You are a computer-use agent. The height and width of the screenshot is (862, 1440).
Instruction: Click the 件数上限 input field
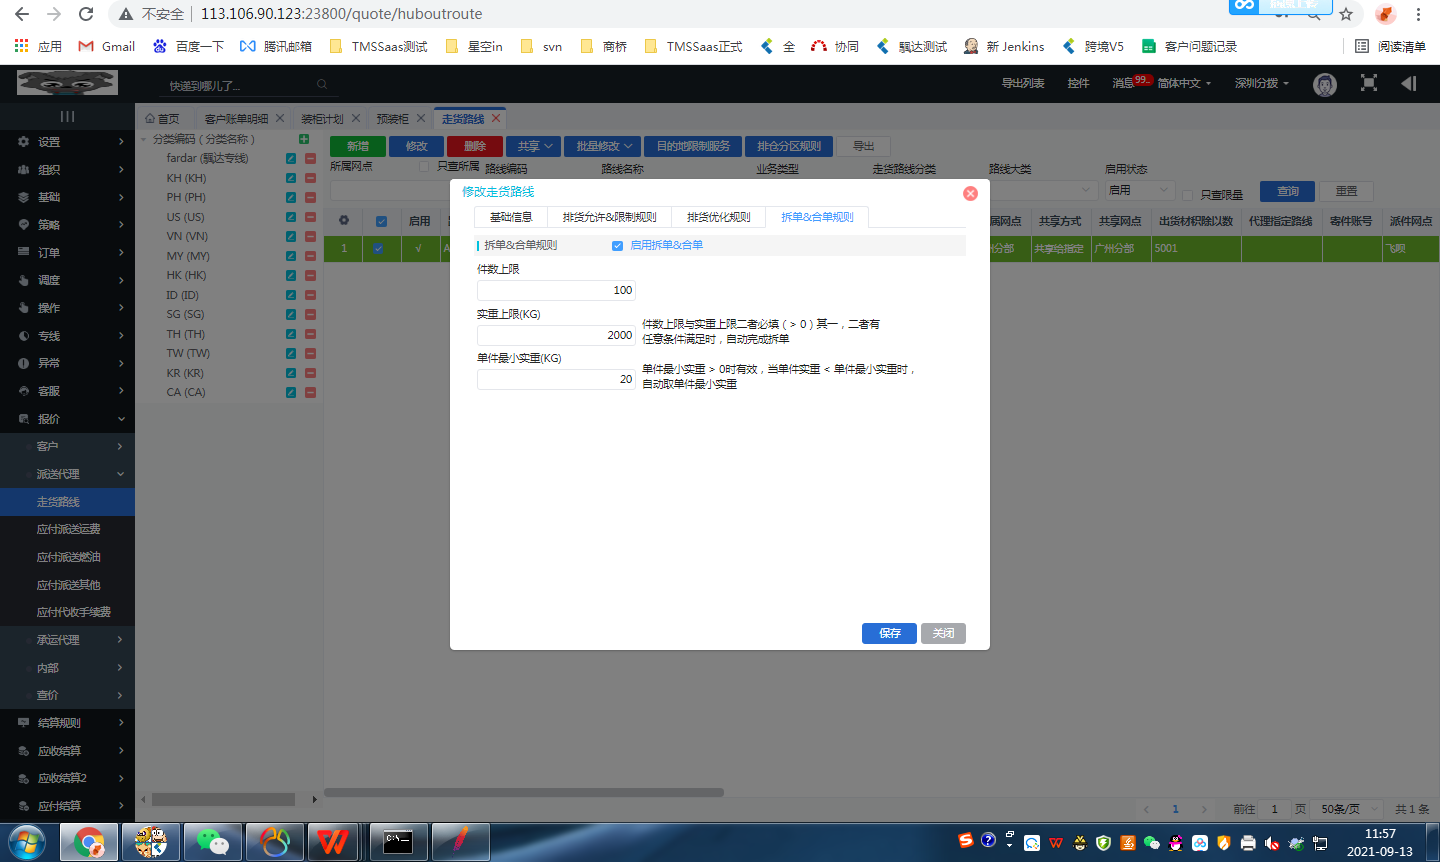click(556, 290)
